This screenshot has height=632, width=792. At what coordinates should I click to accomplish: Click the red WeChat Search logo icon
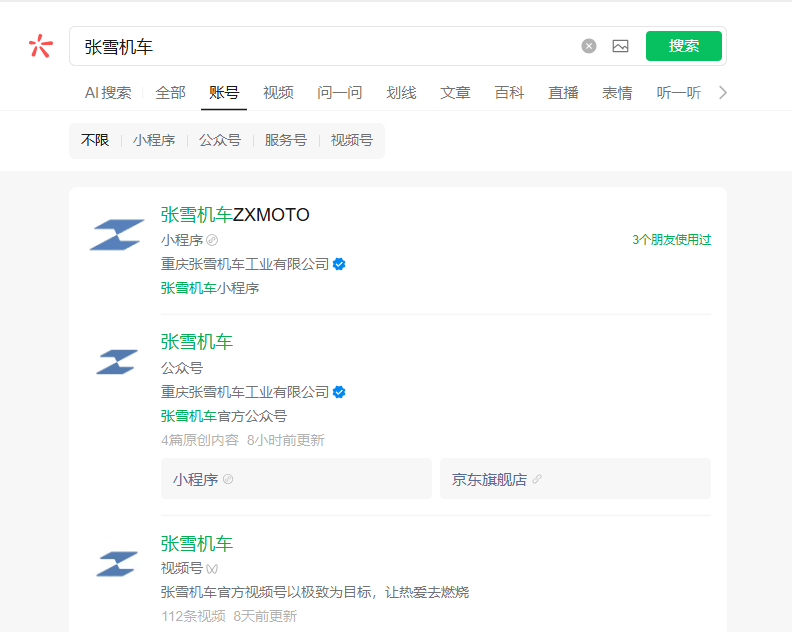coord(41,46)
